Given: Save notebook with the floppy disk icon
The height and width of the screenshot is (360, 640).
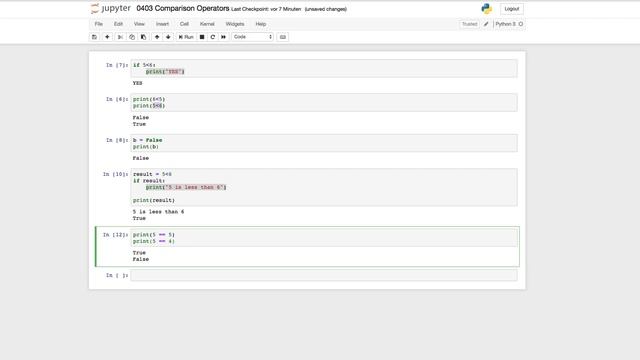Looking at the screenshot, I should pos(94,37).
